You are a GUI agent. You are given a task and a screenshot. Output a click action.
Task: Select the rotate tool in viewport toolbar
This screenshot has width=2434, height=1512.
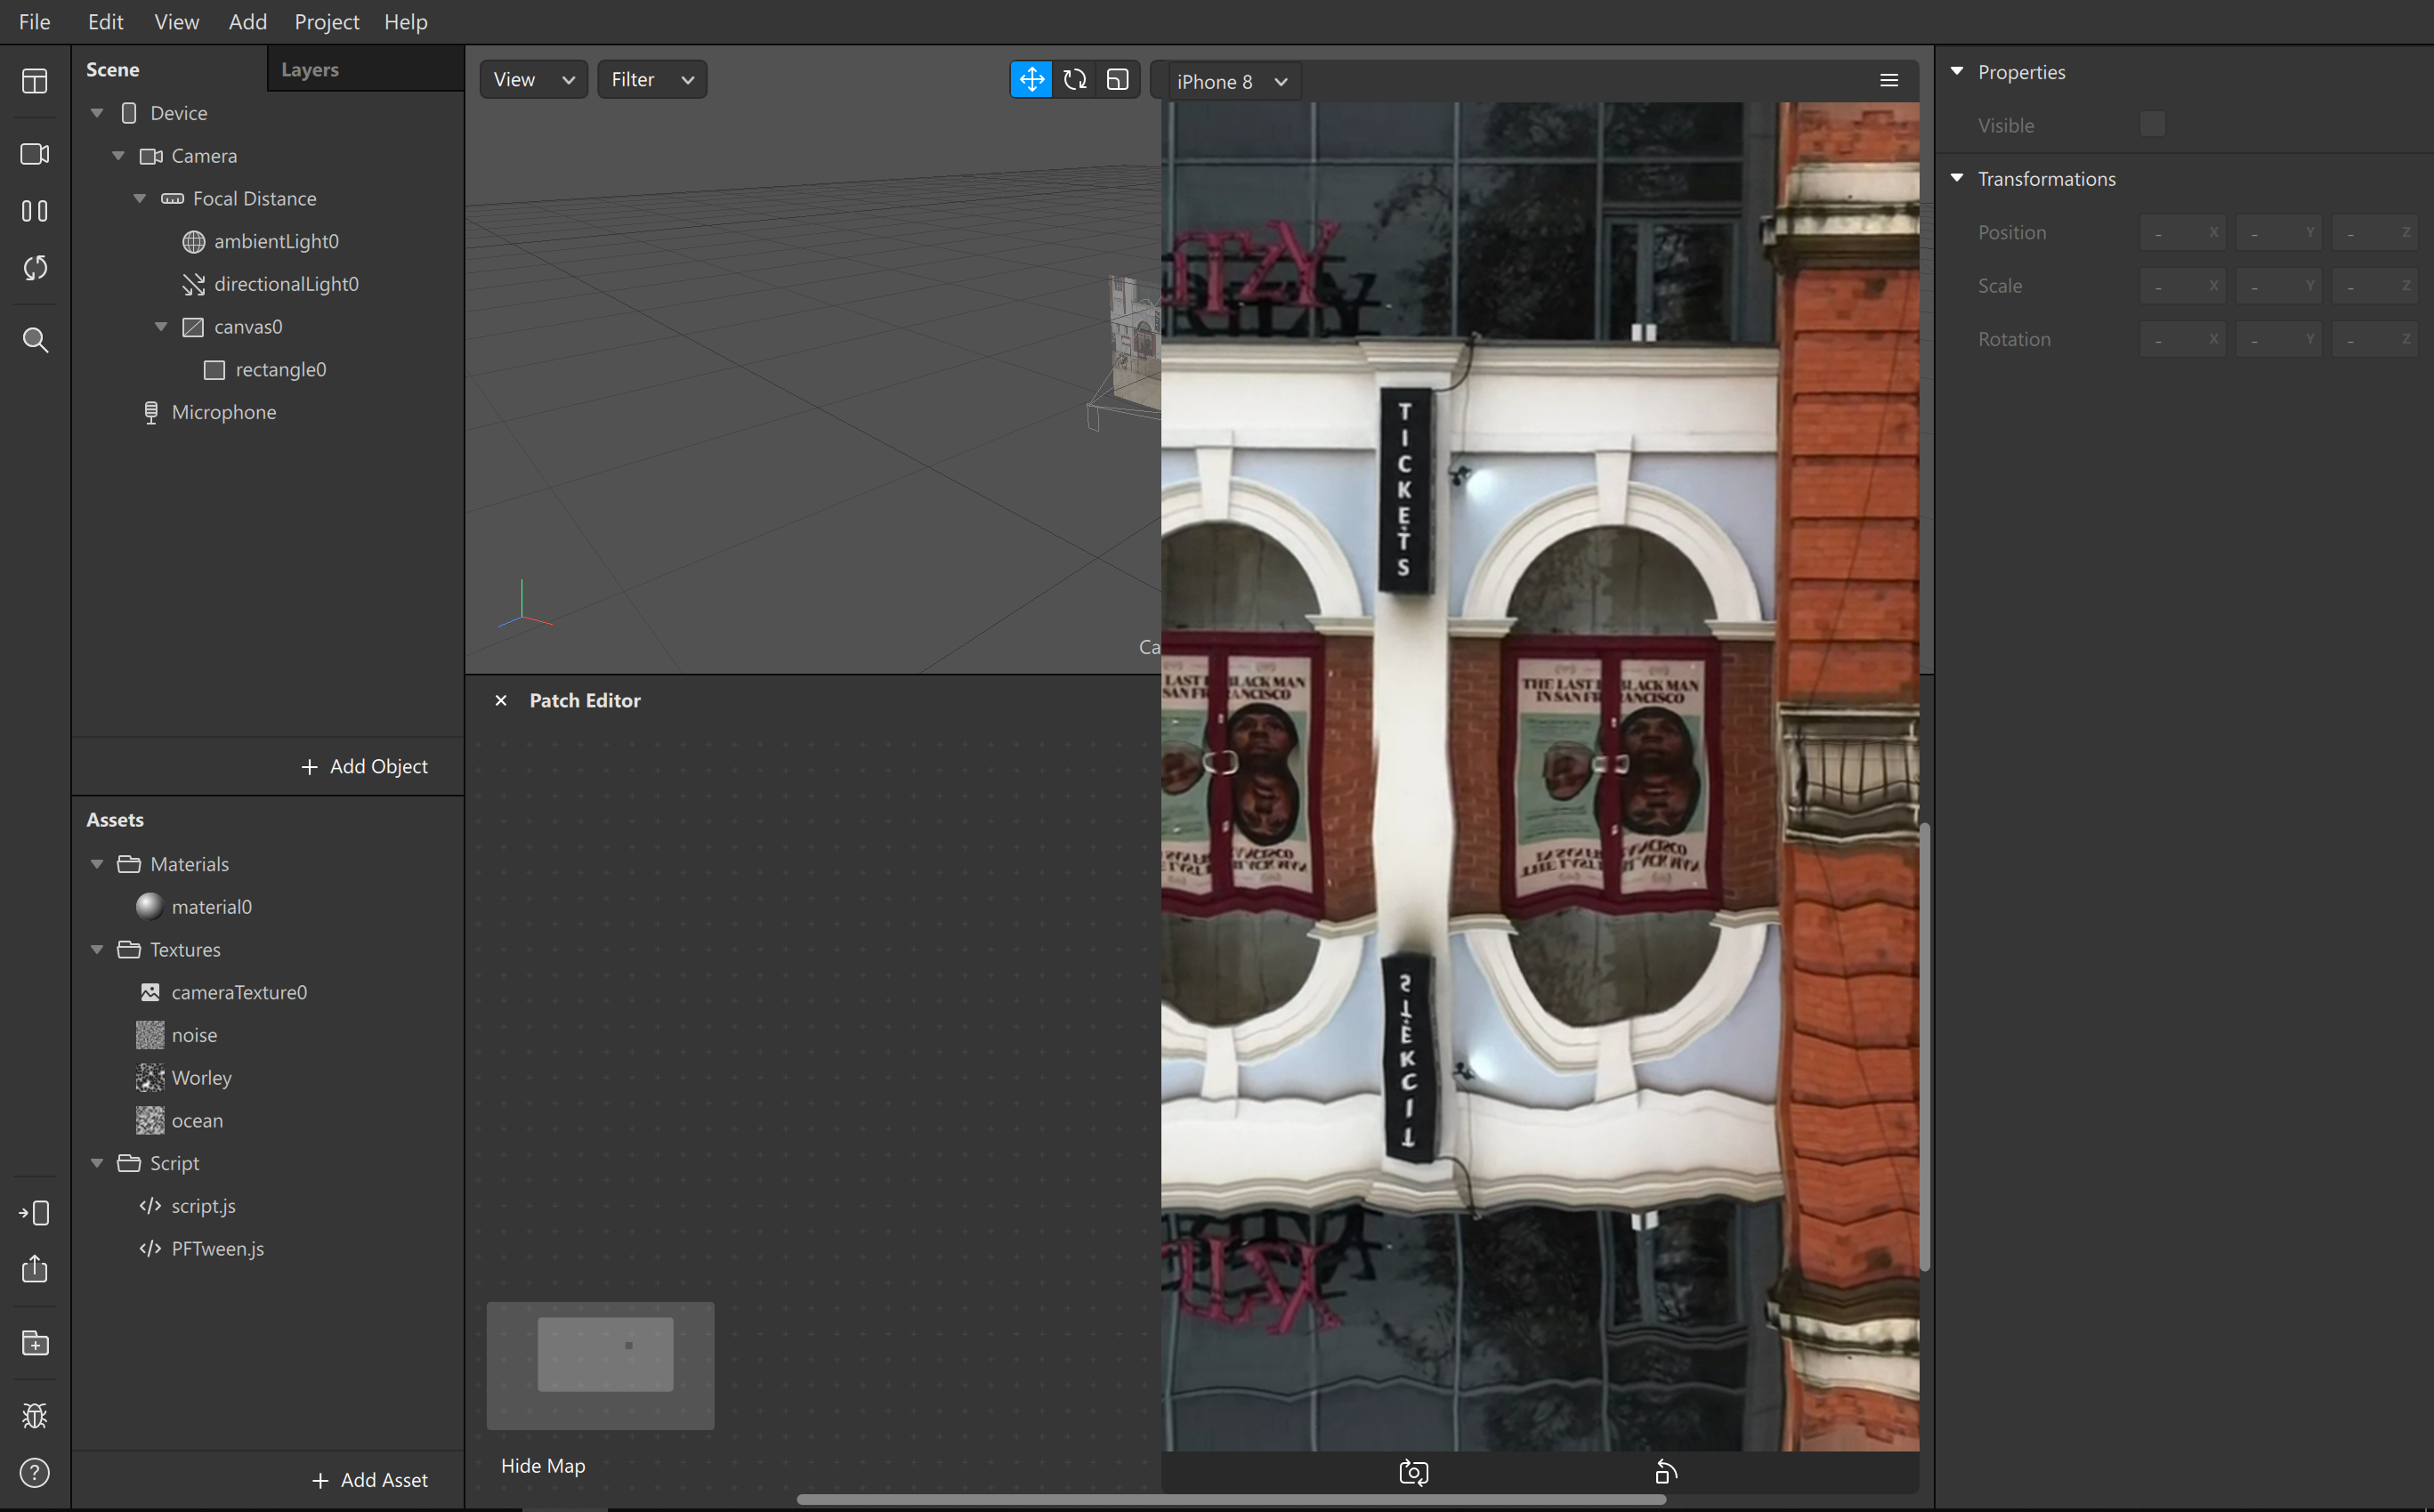1075,80
